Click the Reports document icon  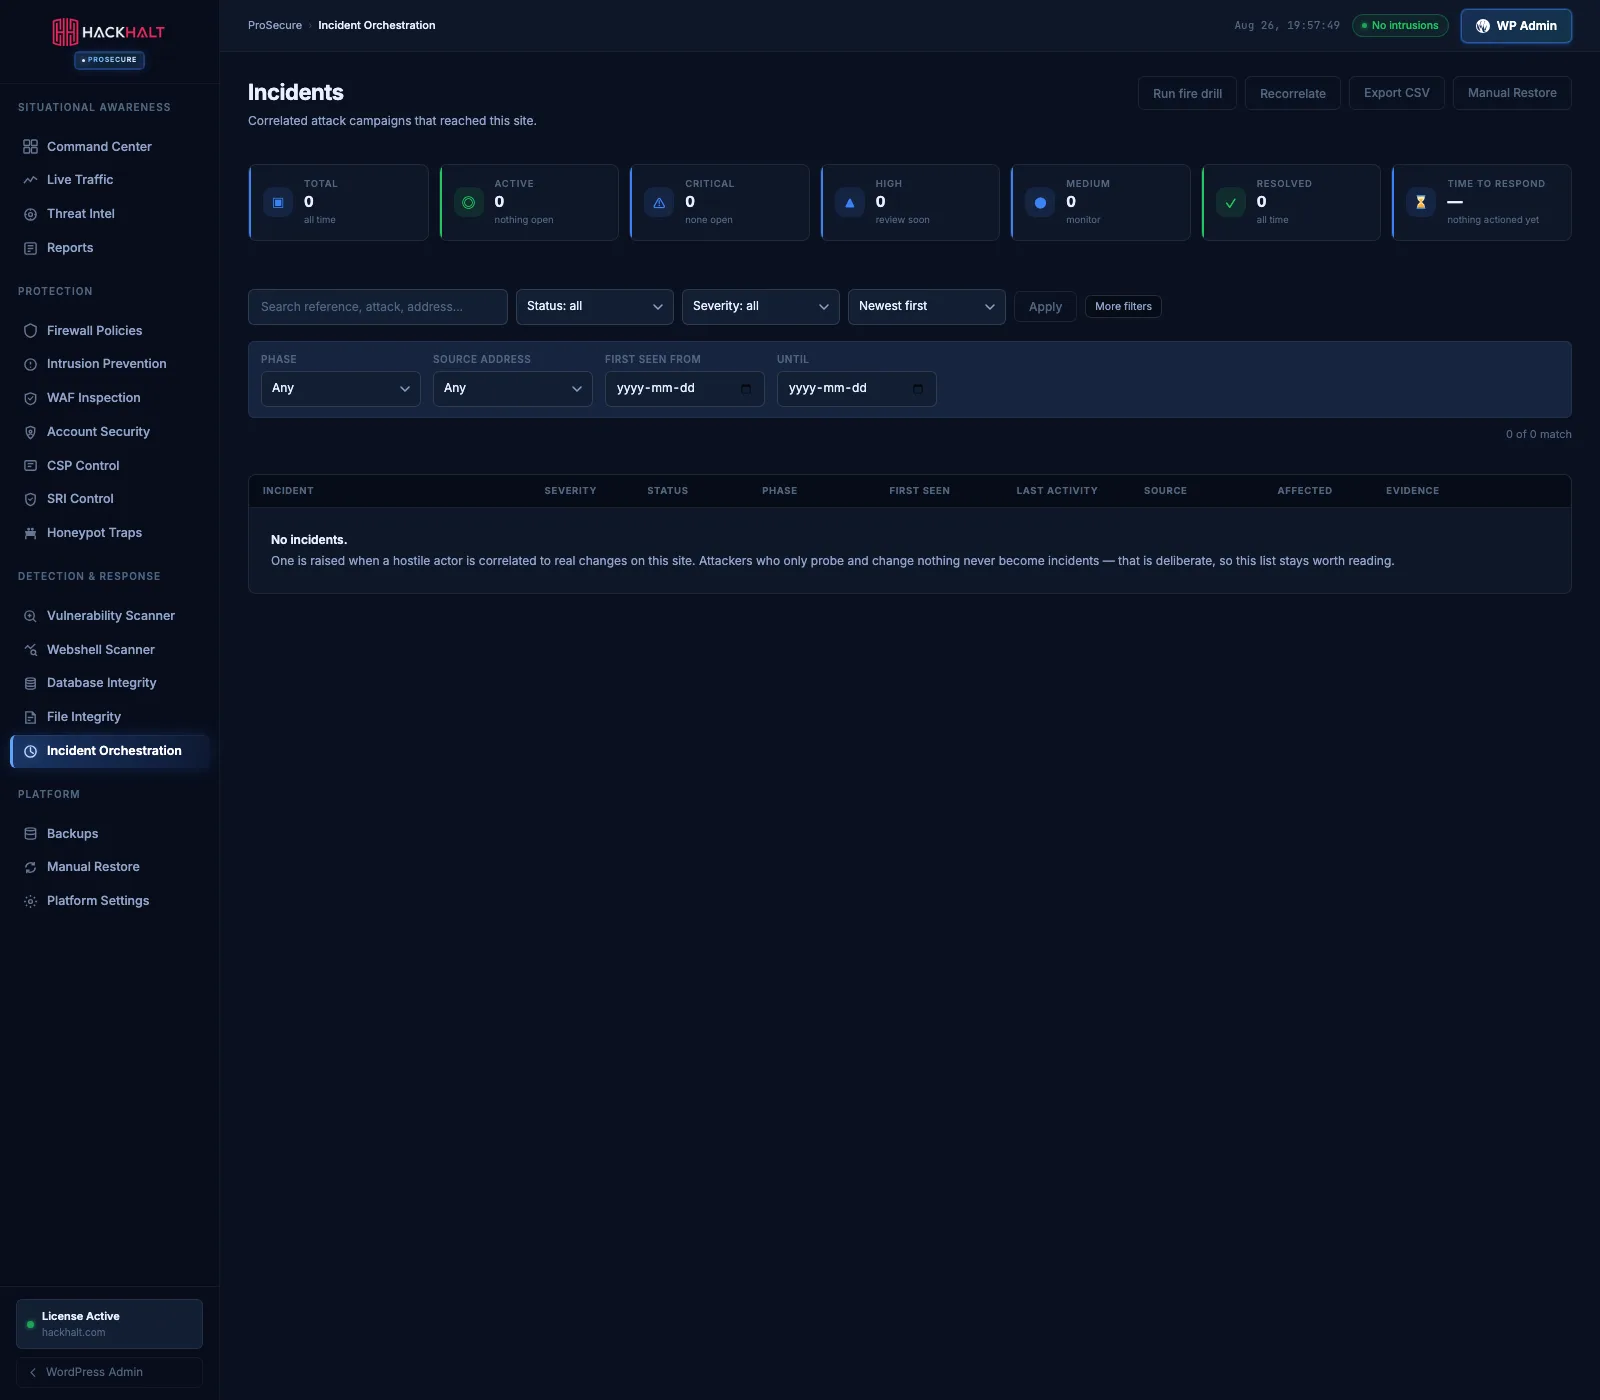click(30, 248)
